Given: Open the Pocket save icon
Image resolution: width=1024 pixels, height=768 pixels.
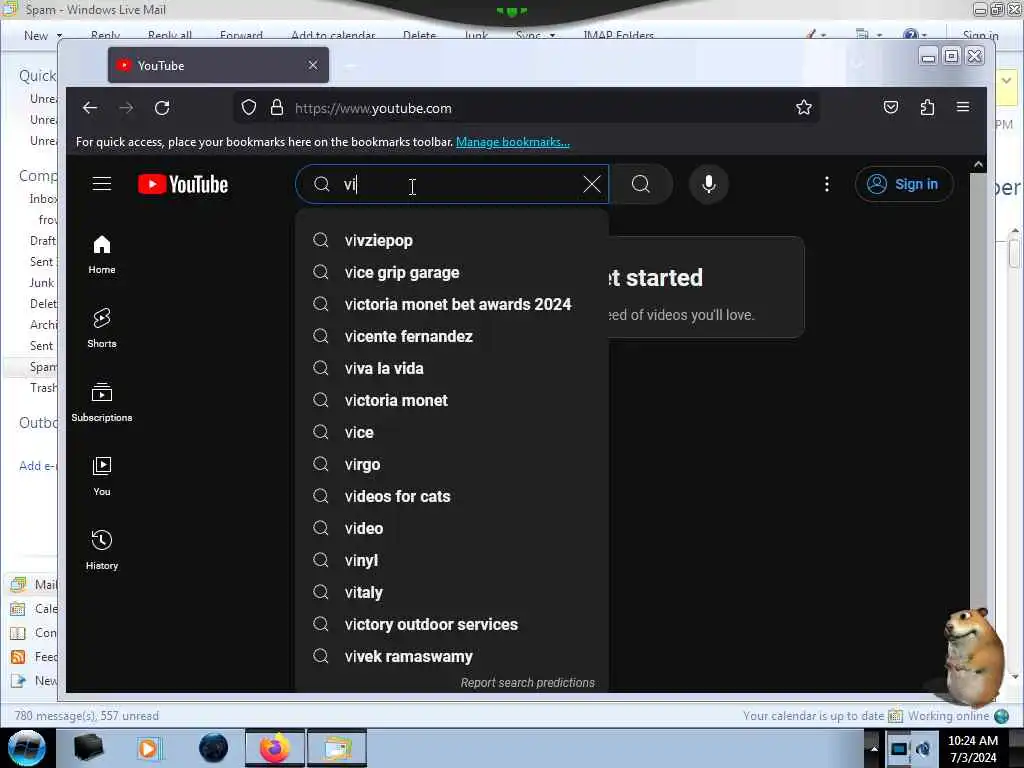Looking at the screenshot, I should pyautogui.click(x=891, y=108).
